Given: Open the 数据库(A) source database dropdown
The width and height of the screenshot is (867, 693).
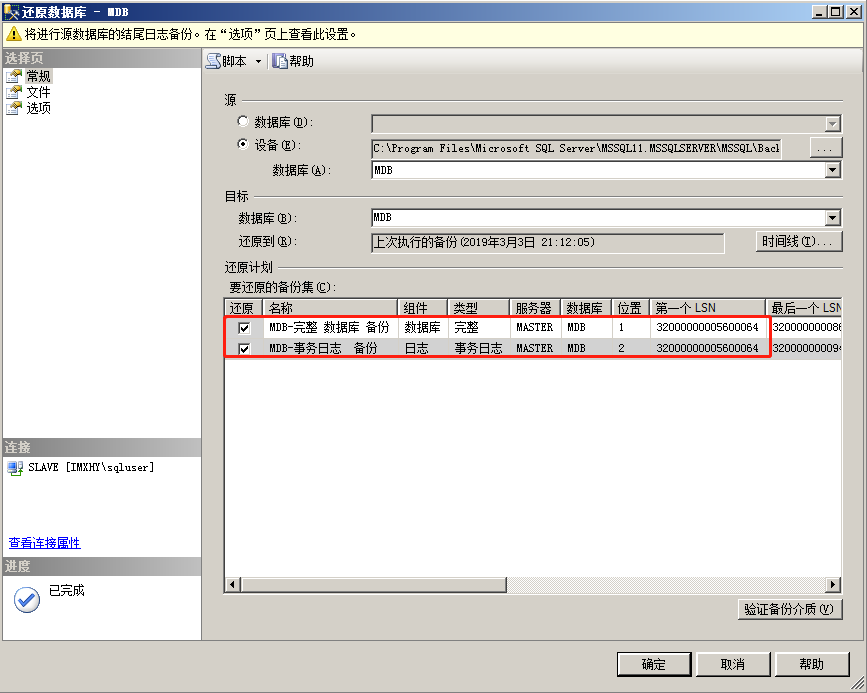Looking at the screenshot, I should click(x=833, y=170).
